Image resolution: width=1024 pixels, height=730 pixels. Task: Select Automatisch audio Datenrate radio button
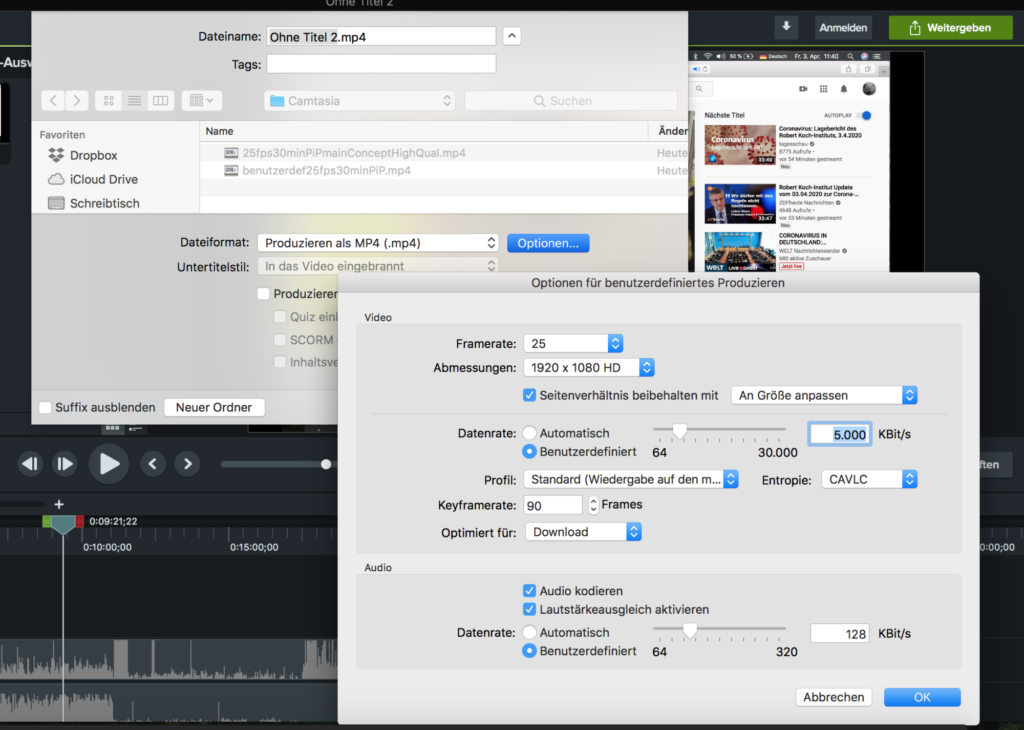pyautogui.click(x=530, y=632)
